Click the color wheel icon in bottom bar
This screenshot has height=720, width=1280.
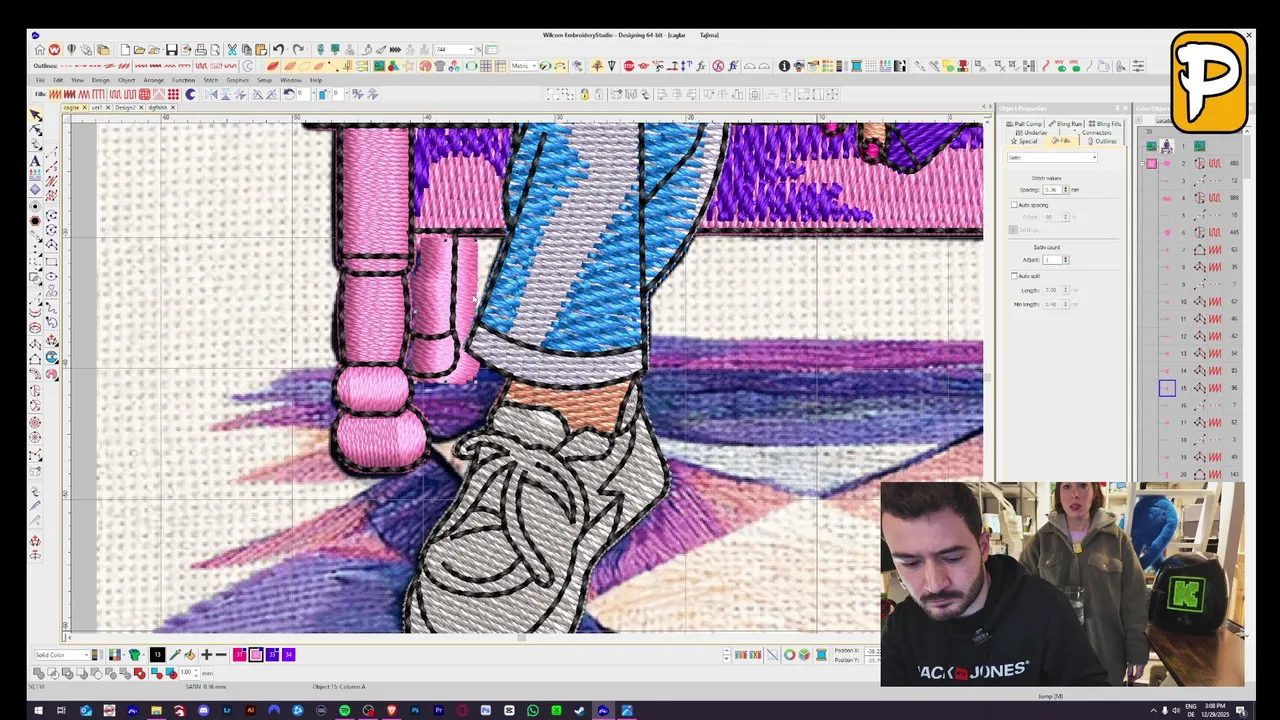[789, 655]
